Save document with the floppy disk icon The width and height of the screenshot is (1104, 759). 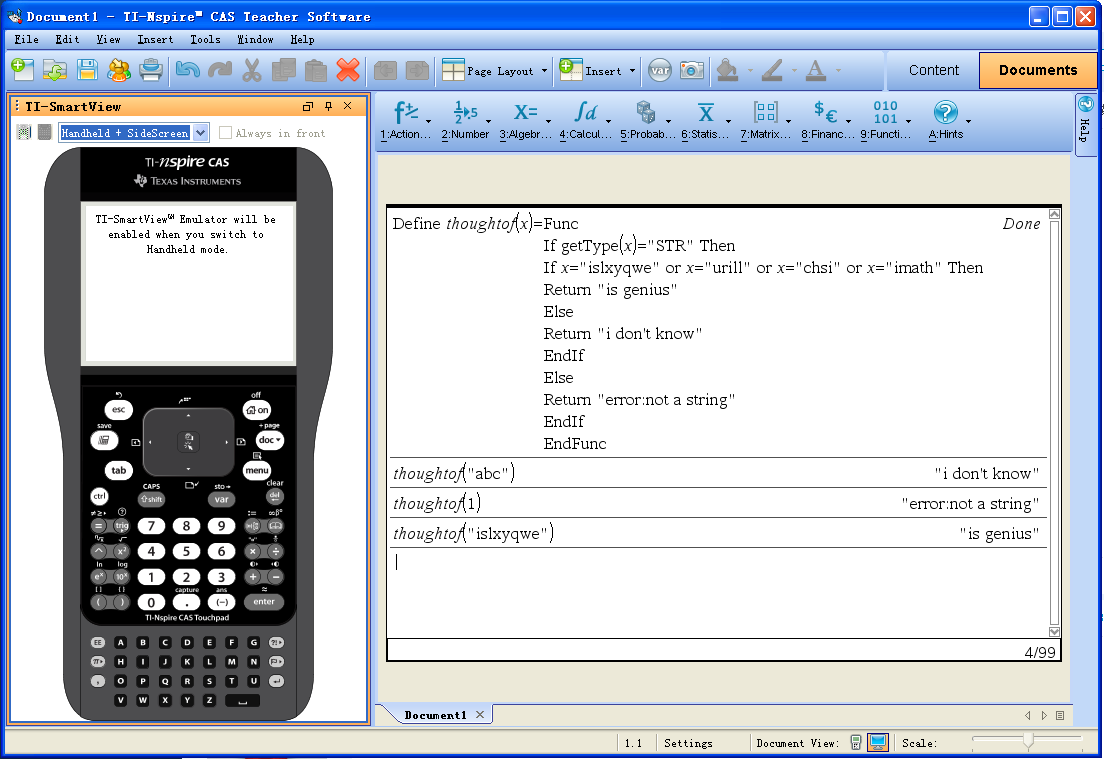pos(87,70)
